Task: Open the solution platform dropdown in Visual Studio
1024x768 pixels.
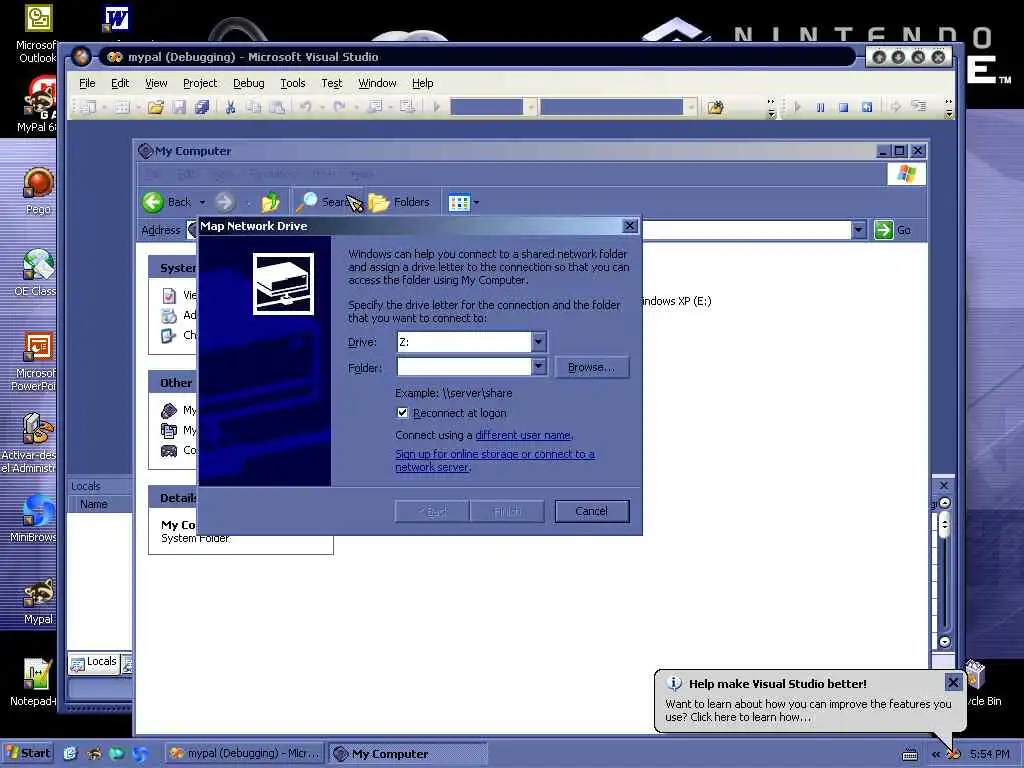Action: tap(691, 107)
